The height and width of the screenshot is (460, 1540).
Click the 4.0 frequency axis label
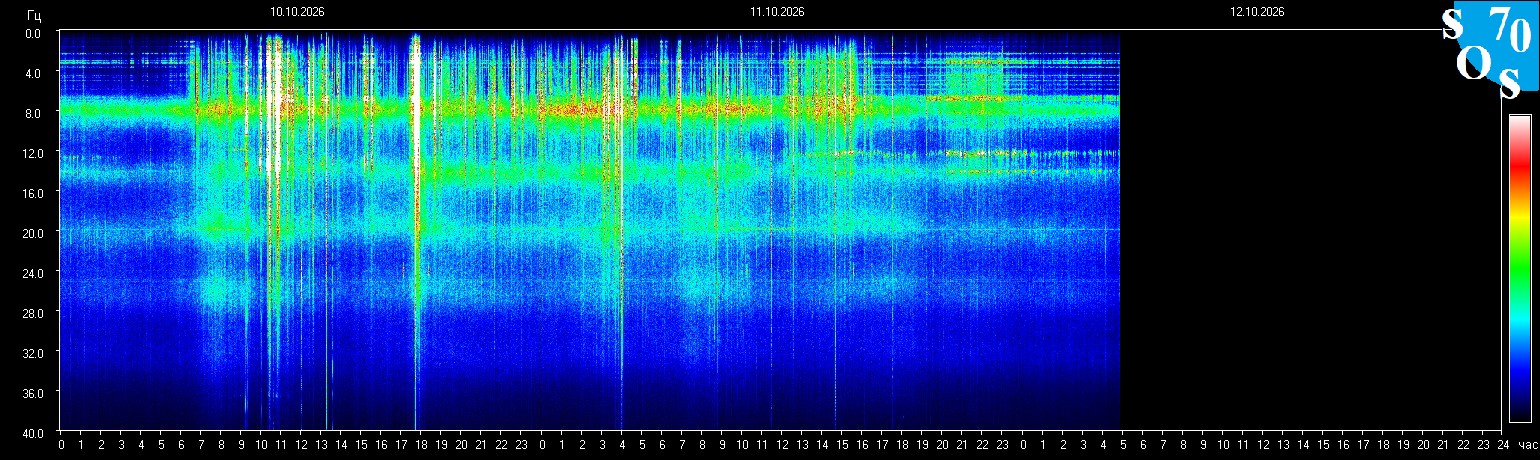click(32, 73)
